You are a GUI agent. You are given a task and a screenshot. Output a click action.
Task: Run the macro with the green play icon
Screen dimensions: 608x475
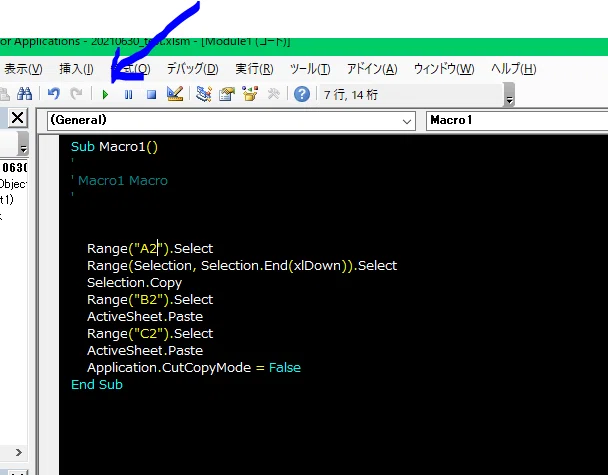click(105, 94)
